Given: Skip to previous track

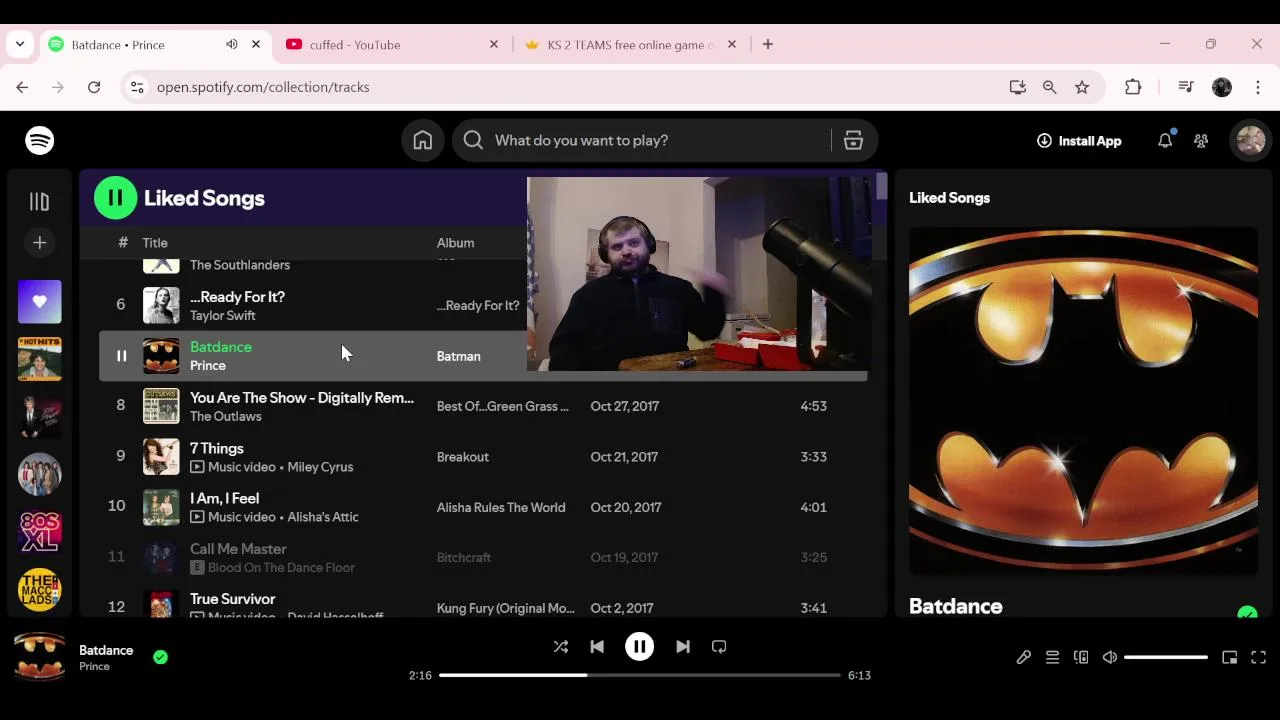Looking at the screenshot, I should click(597, 647).
